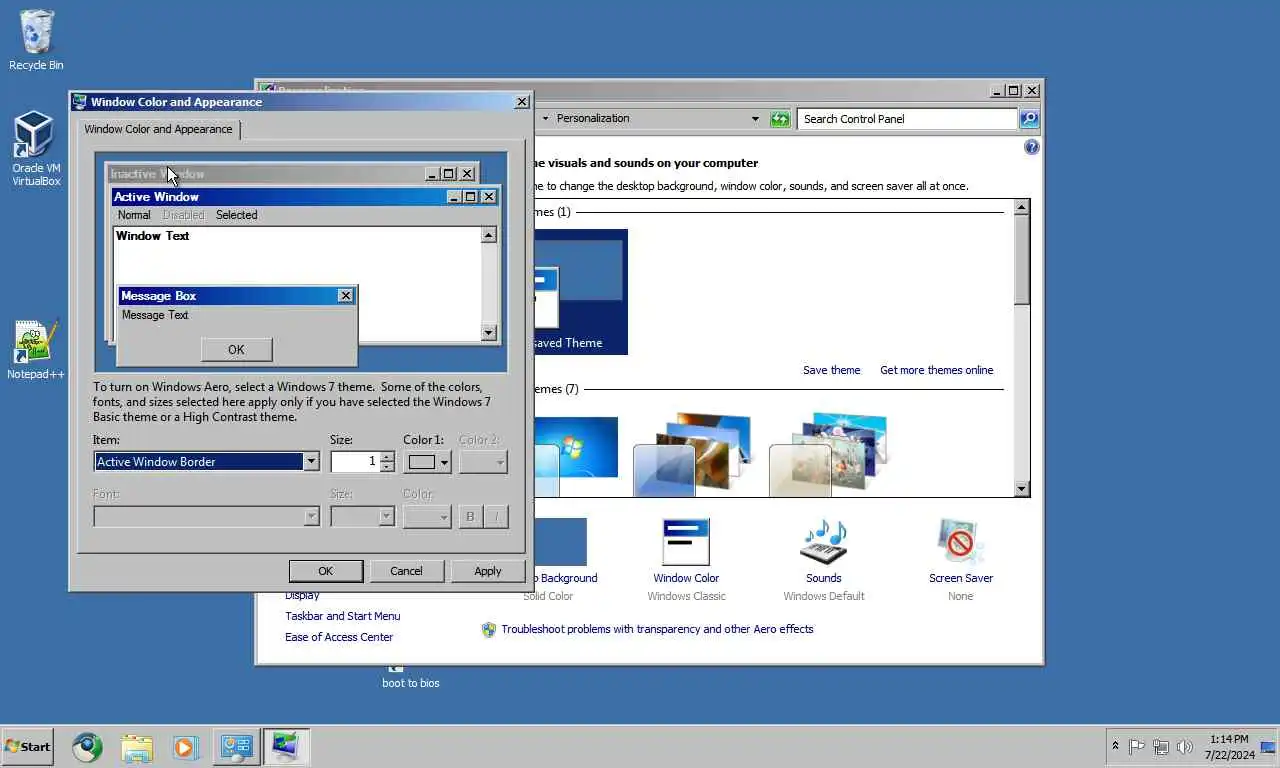Open the volume speaker tray icon
Screen dimensions: 1280x768
tap(1185, 746)
